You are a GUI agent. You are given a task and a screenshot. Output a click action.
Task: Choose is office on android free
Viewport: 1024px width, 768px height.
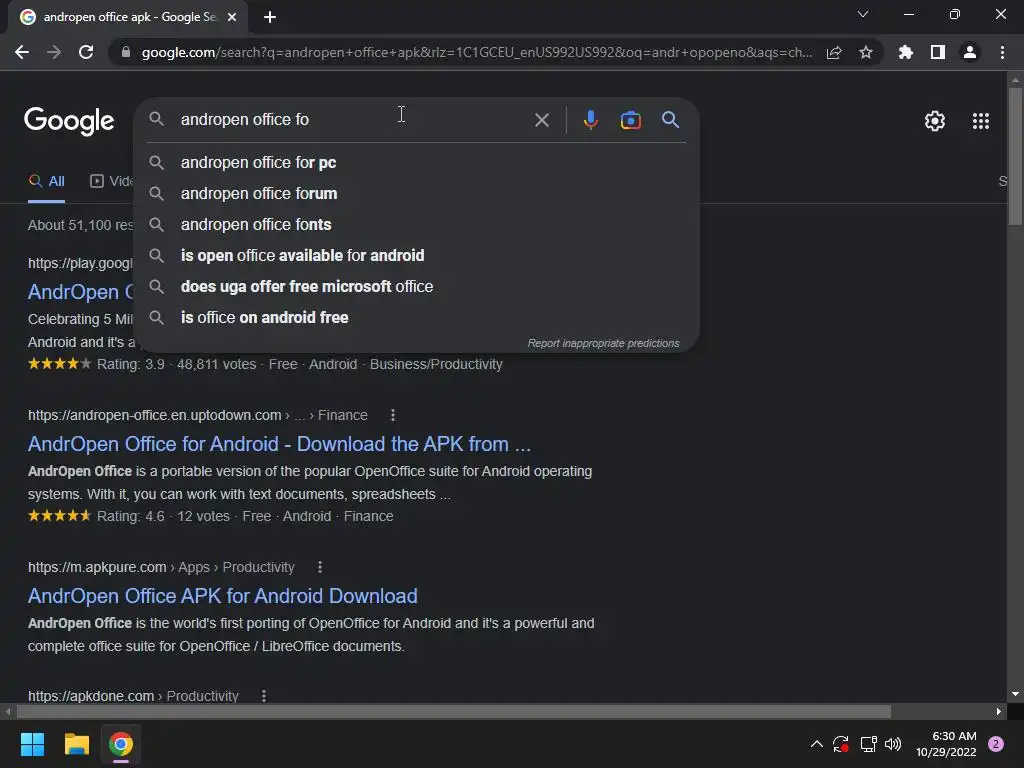[x=417, y=317]
